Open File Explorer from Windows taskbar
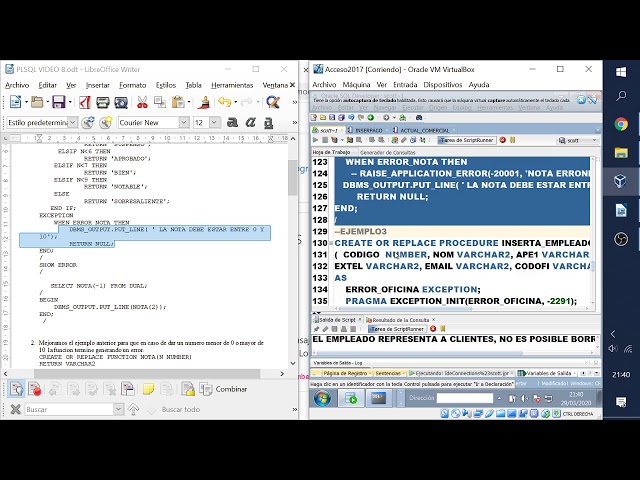640x480 pixels. 621,153
